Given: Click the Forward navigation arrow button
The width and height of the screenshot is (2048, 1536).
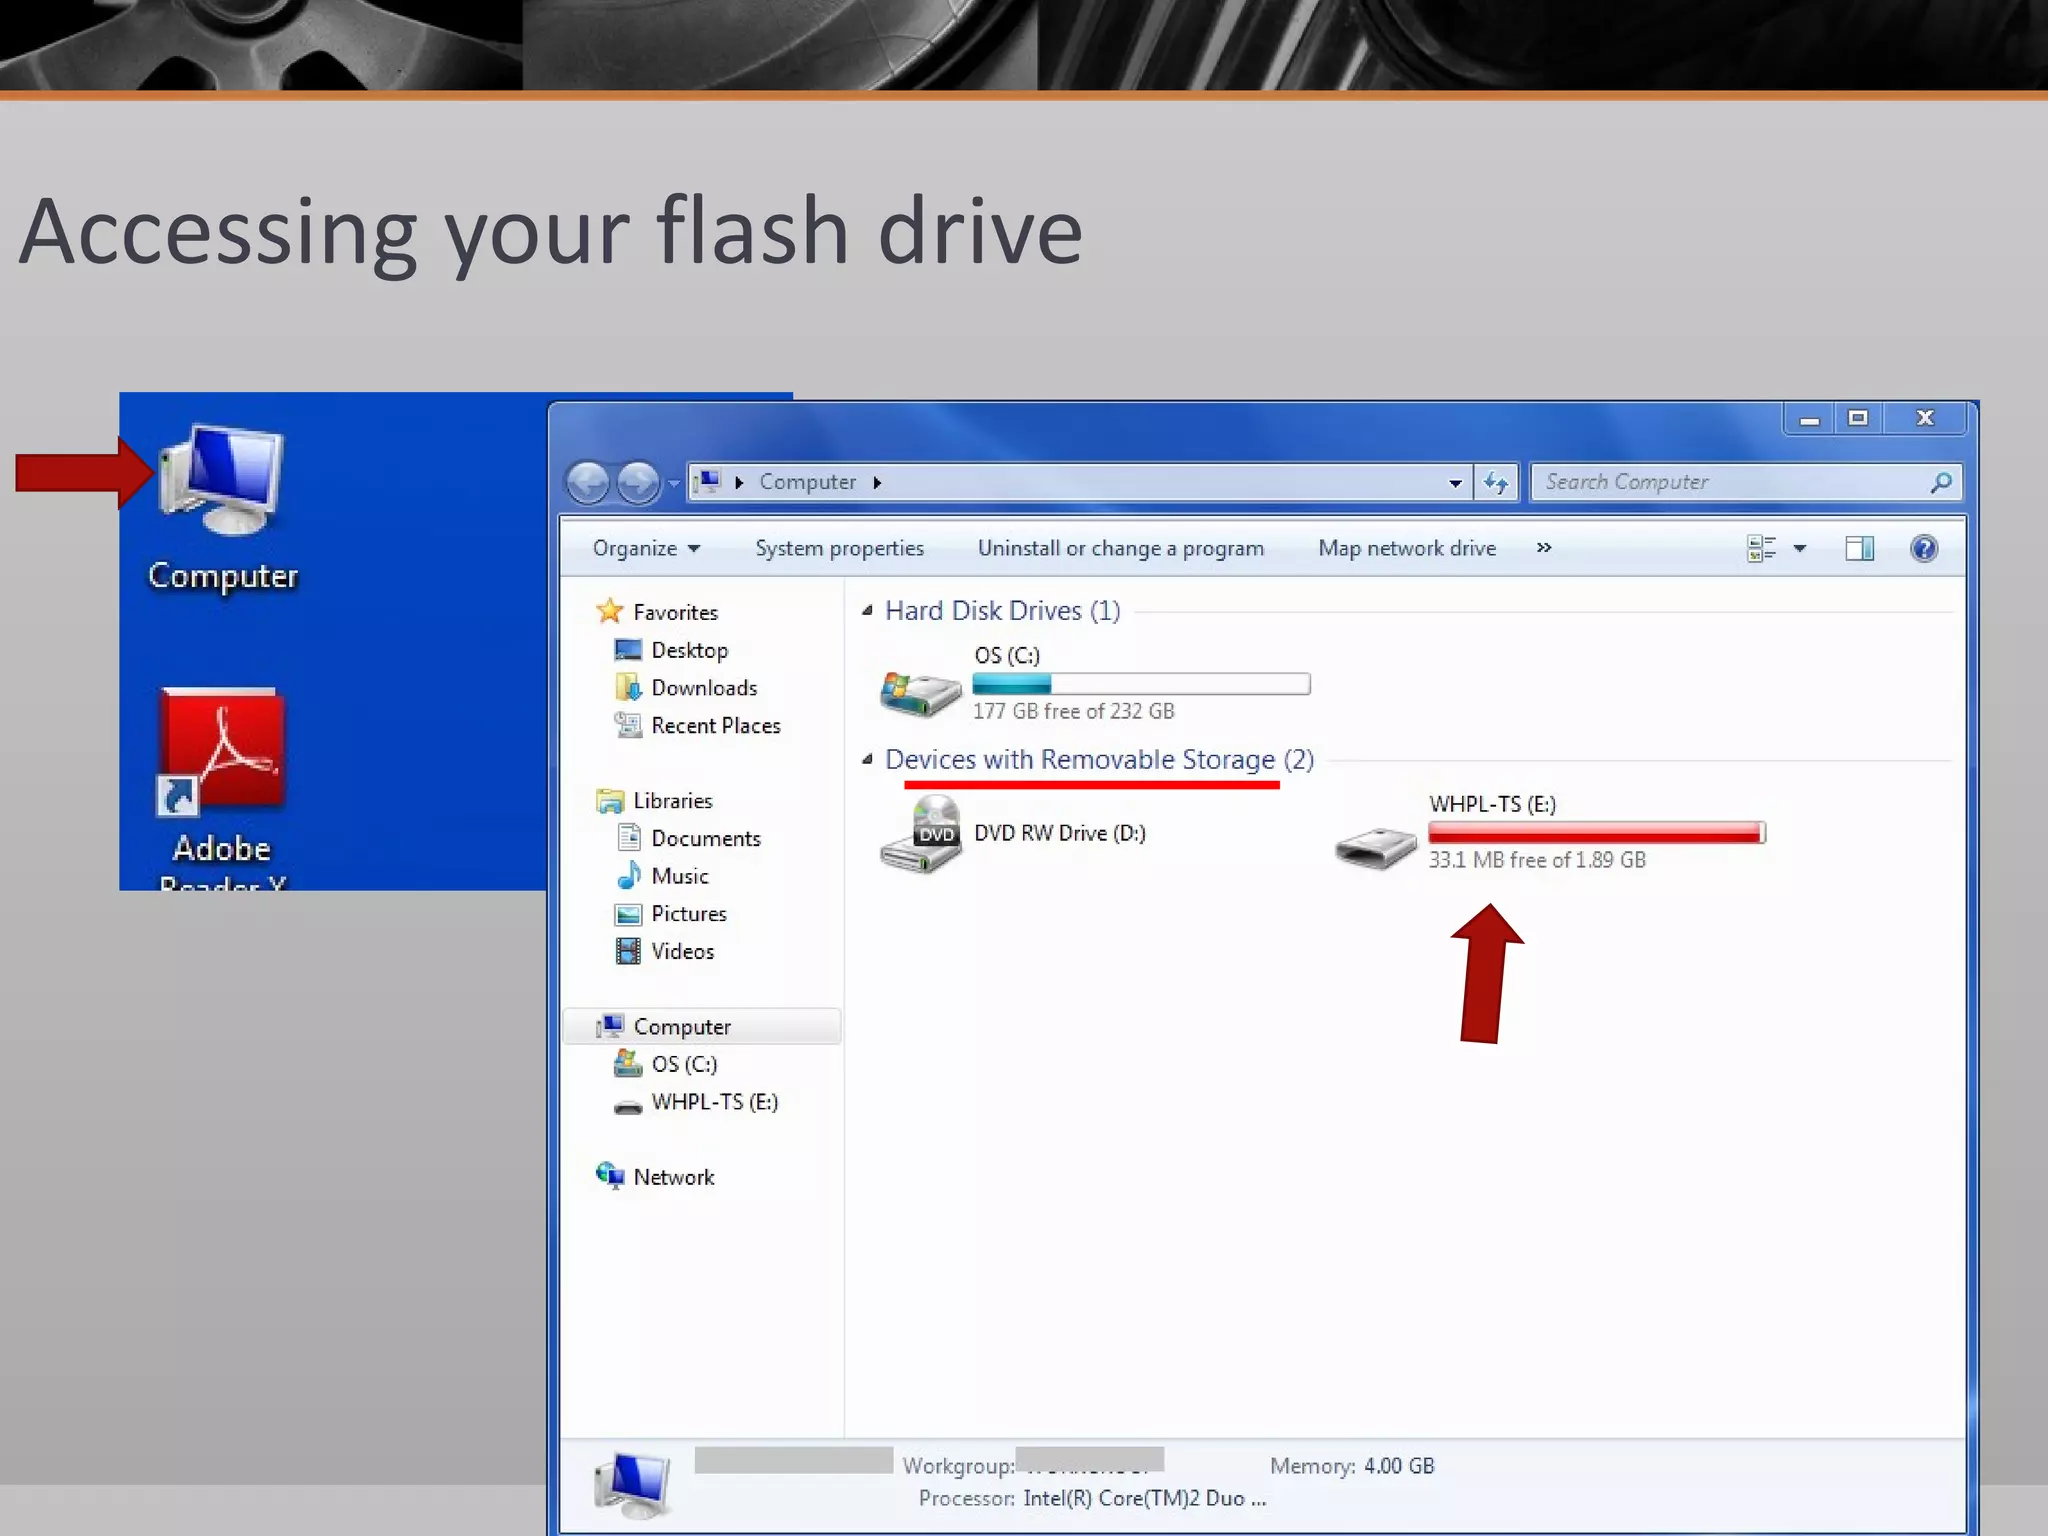Looking at the screenshot, I should [638, 483].
